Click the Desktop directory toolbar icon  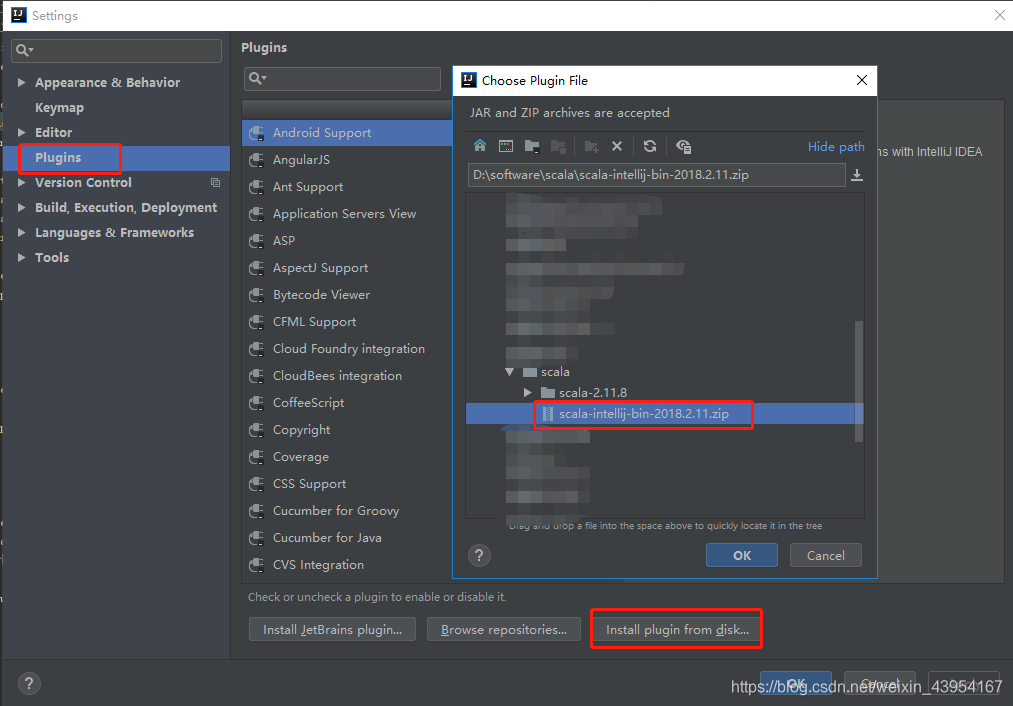pyautogui.click(x=506, y=146)
